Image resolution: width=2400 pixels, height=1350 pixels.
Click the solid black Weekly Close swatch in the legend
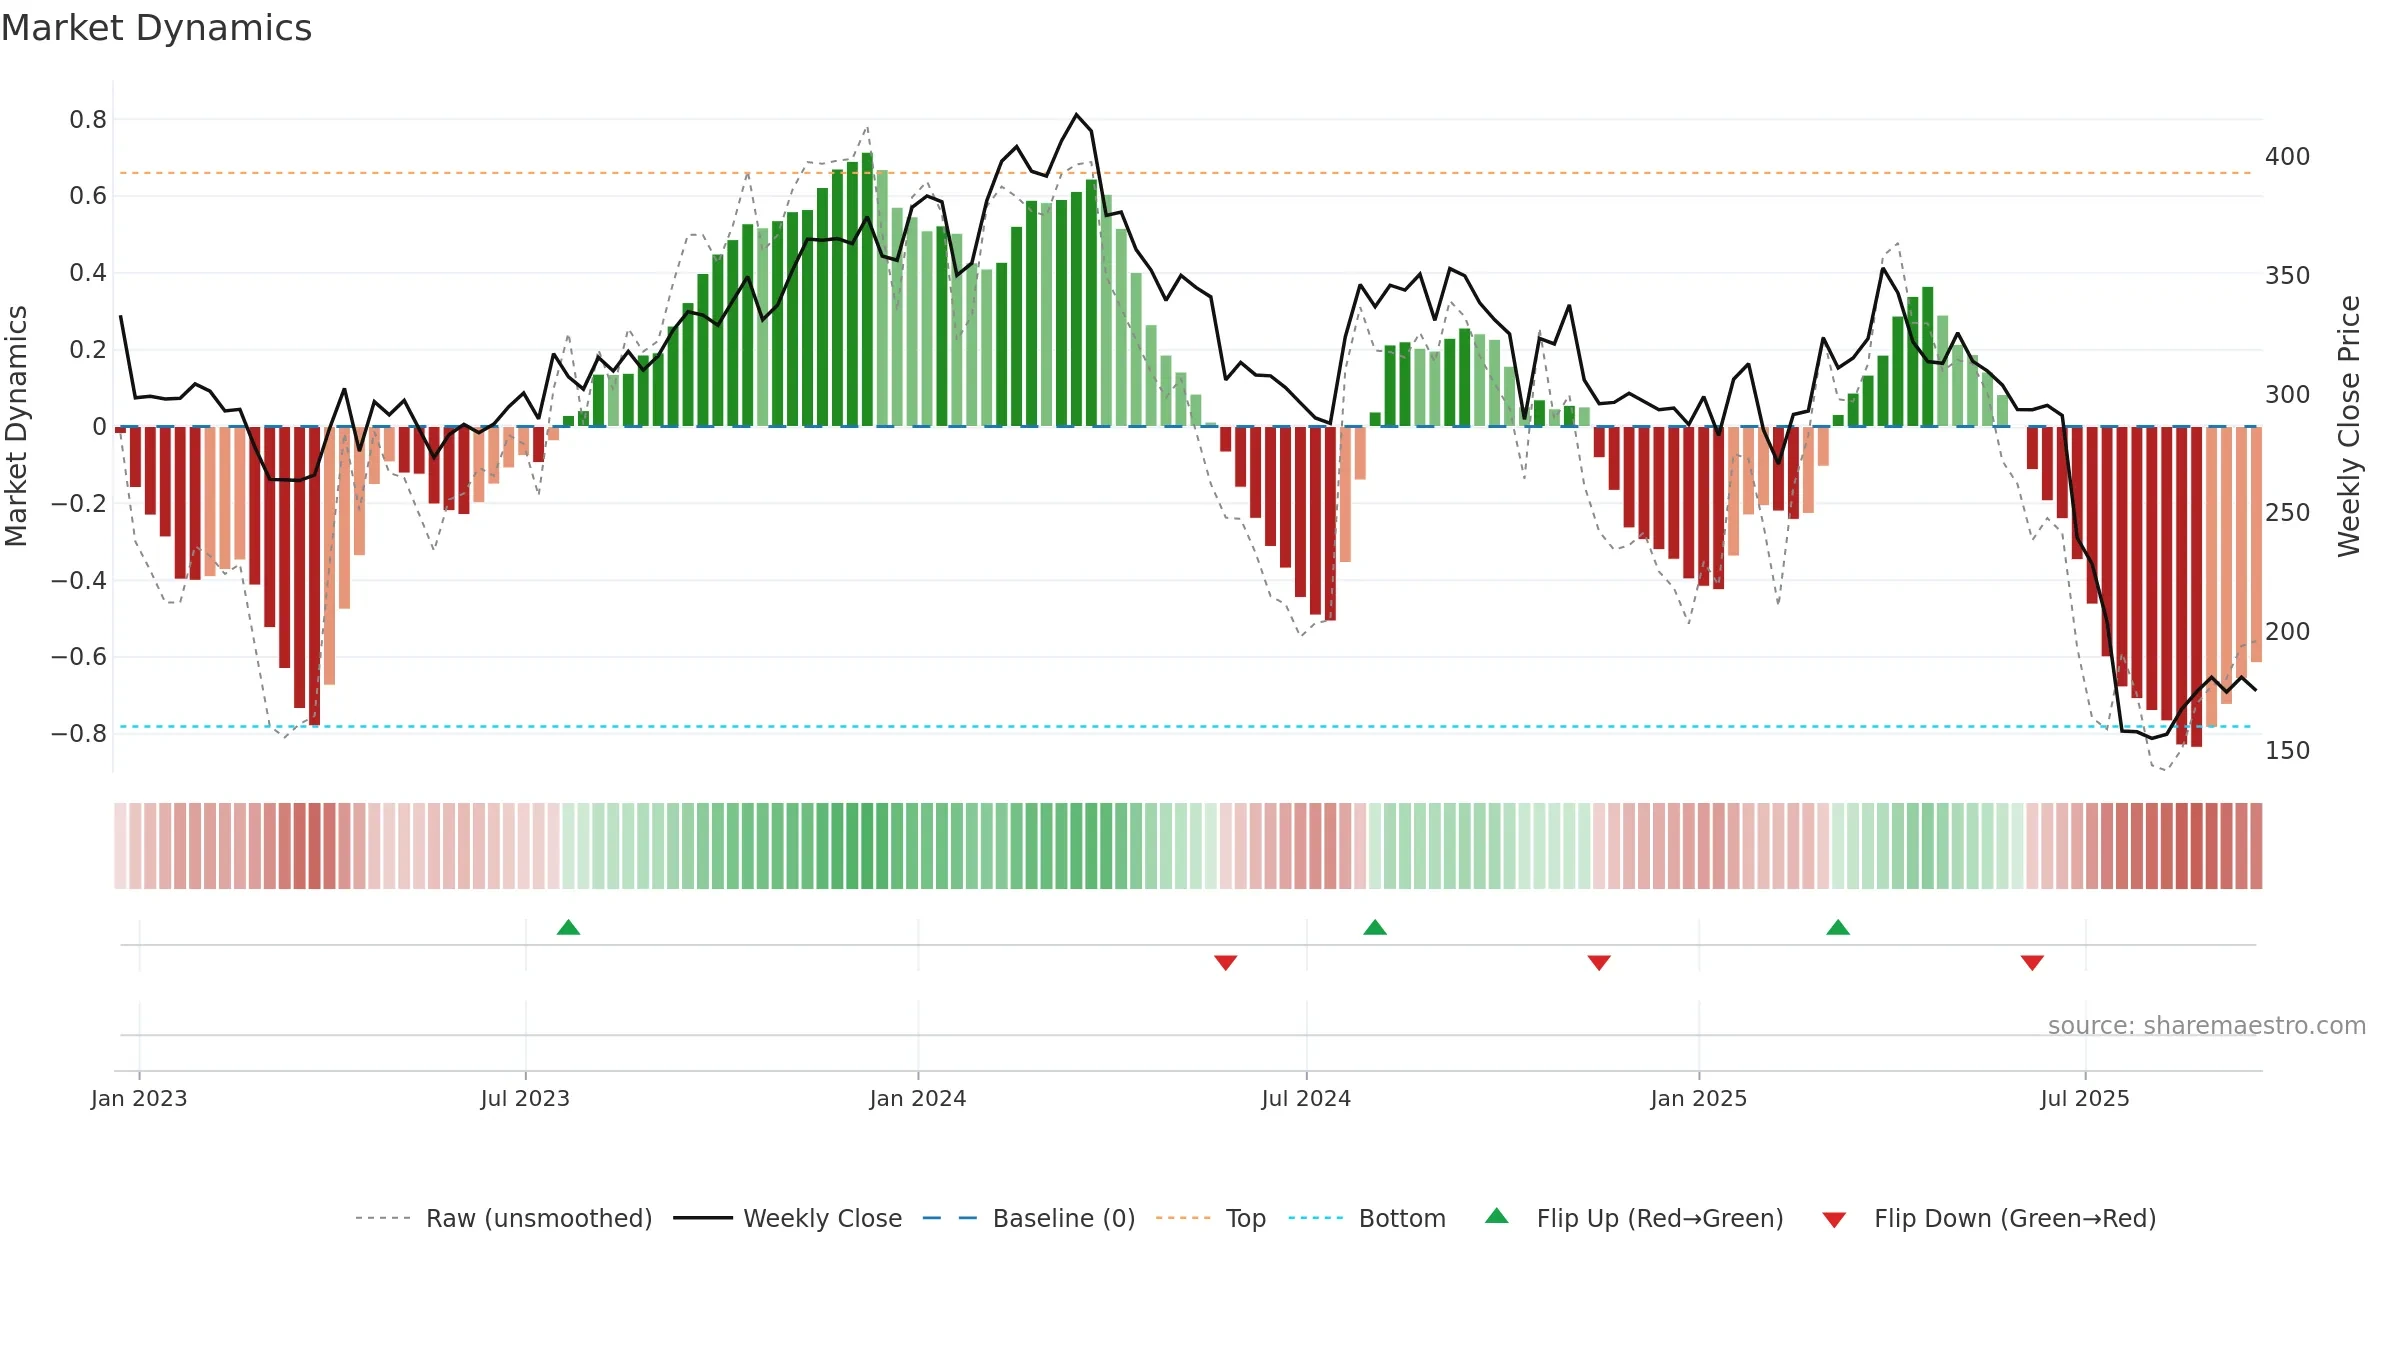click(703, 1218)
